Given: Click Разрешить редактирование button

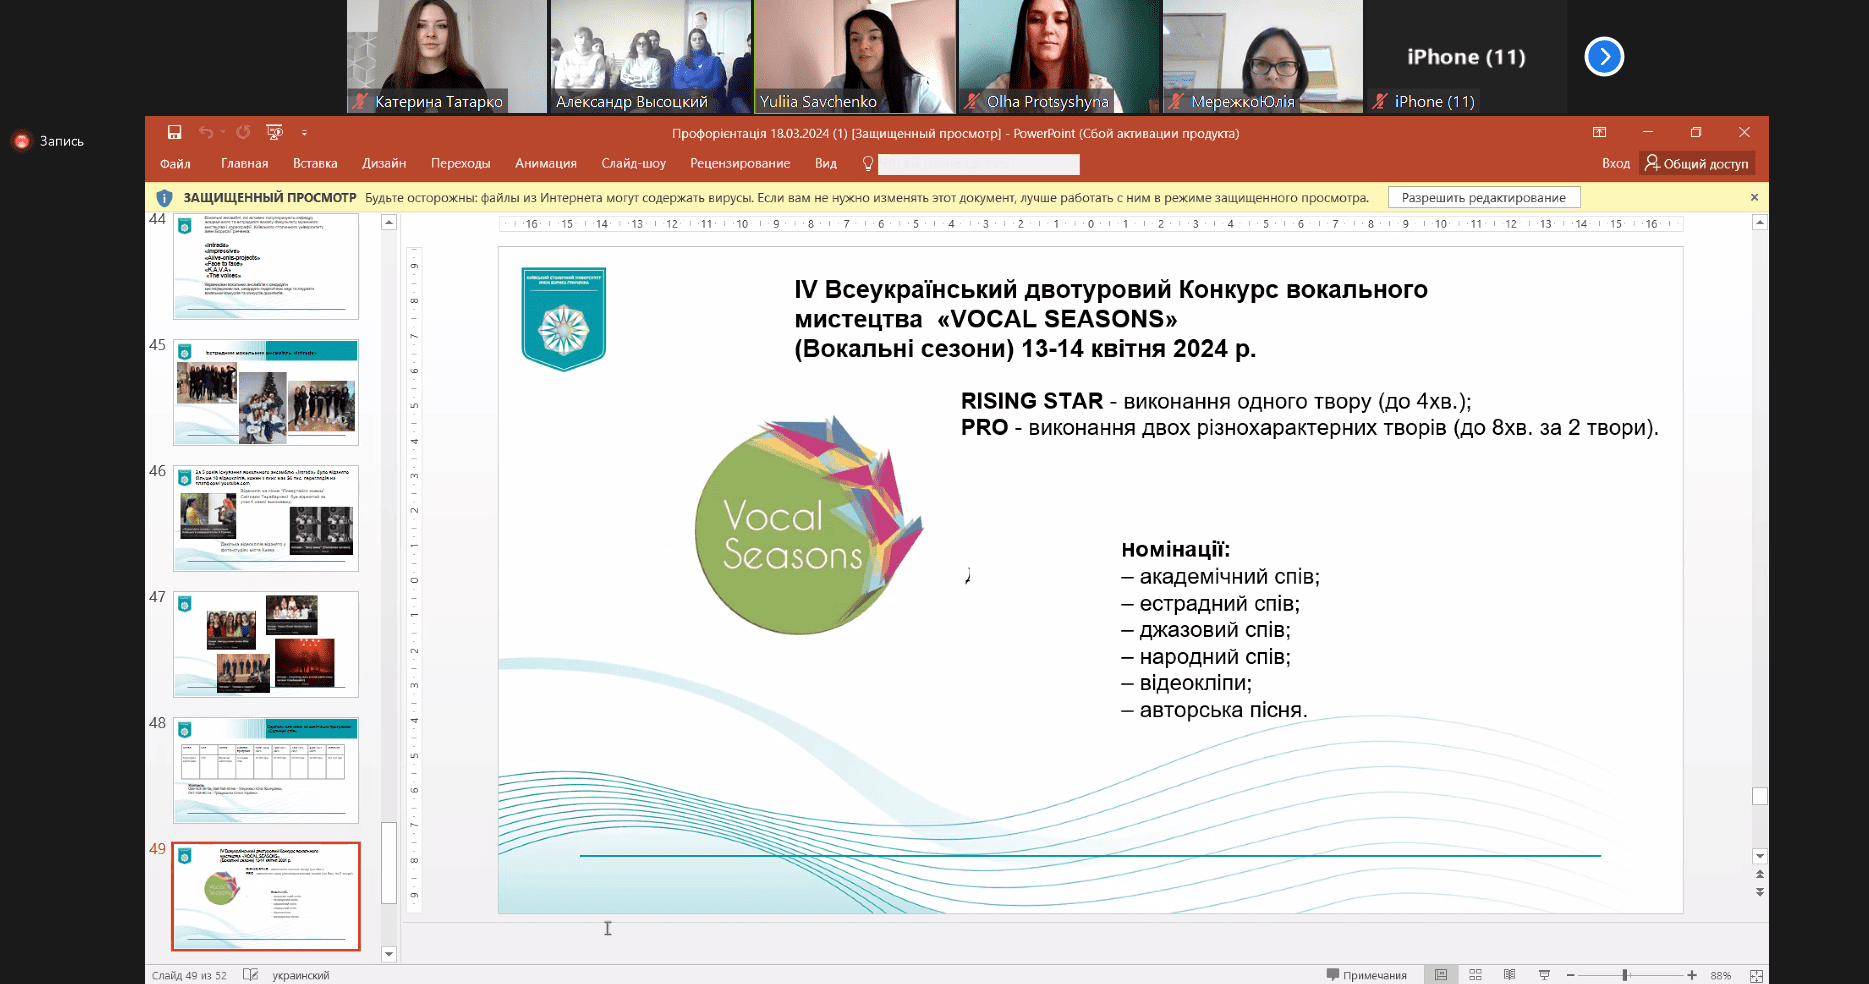Looking at the screenshot, I should [x=1483, y=198].
